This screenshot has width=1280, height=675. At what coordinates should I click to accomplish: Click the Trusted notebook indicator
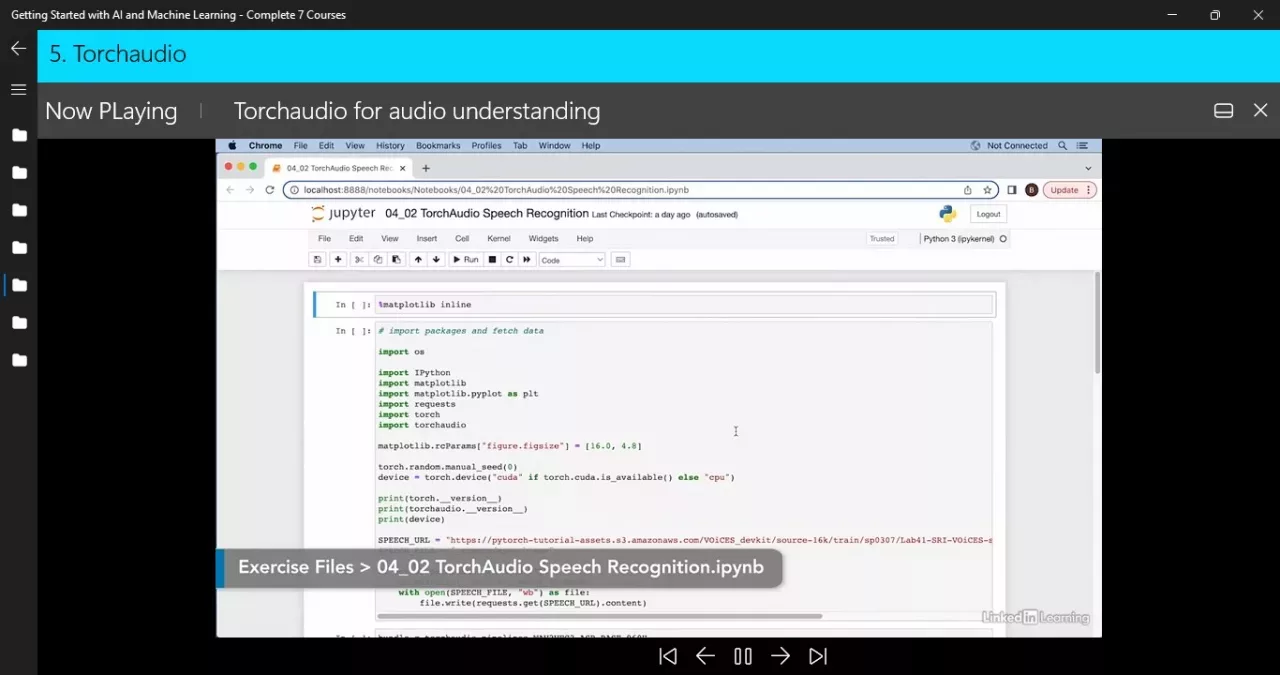(x=882, y=239)
